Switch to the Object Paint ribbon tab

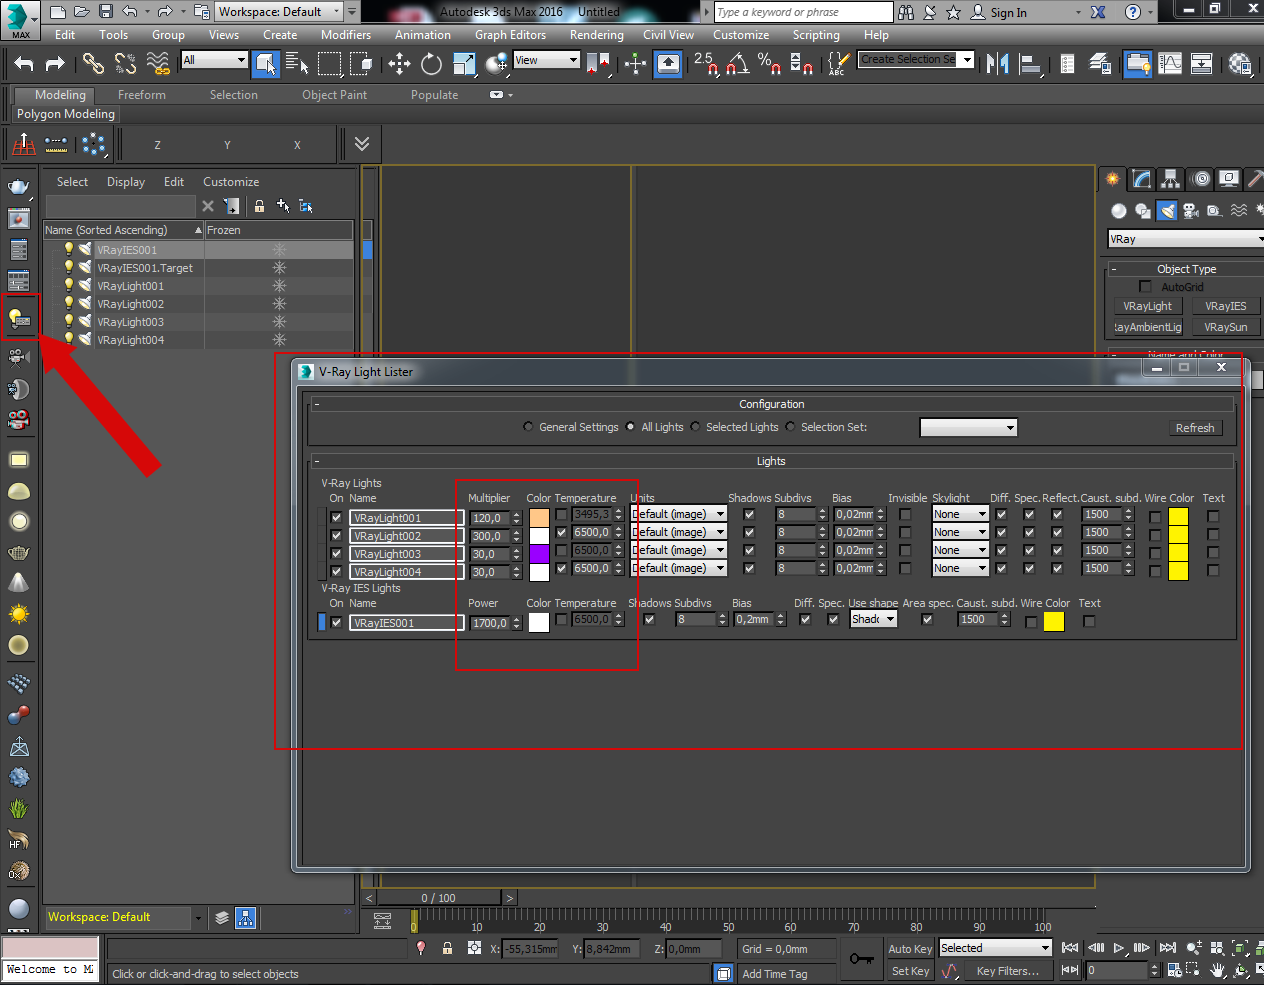(335, 95)
